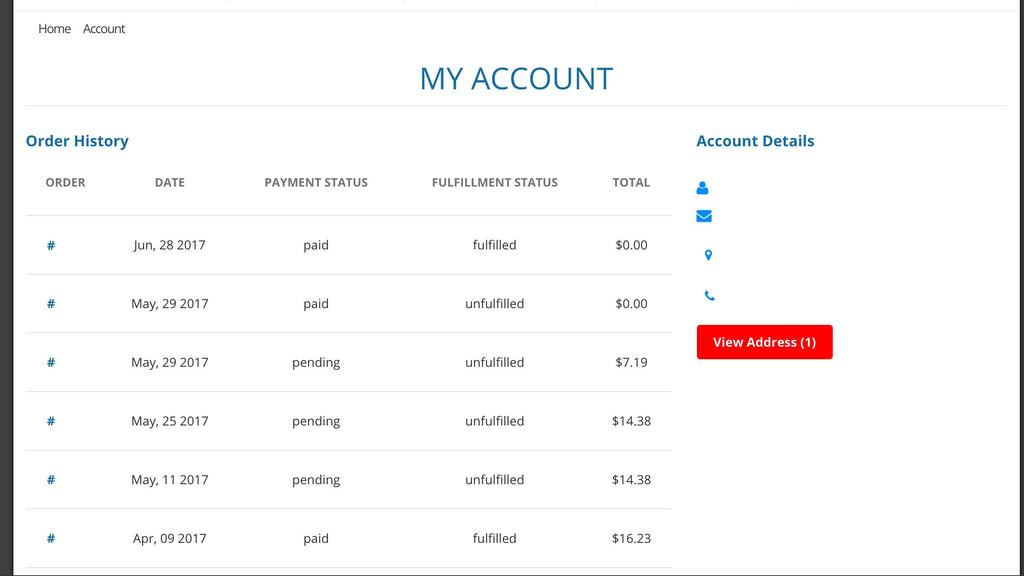
Task: Click the map pin location icon
Action: (x=708, y=256)
